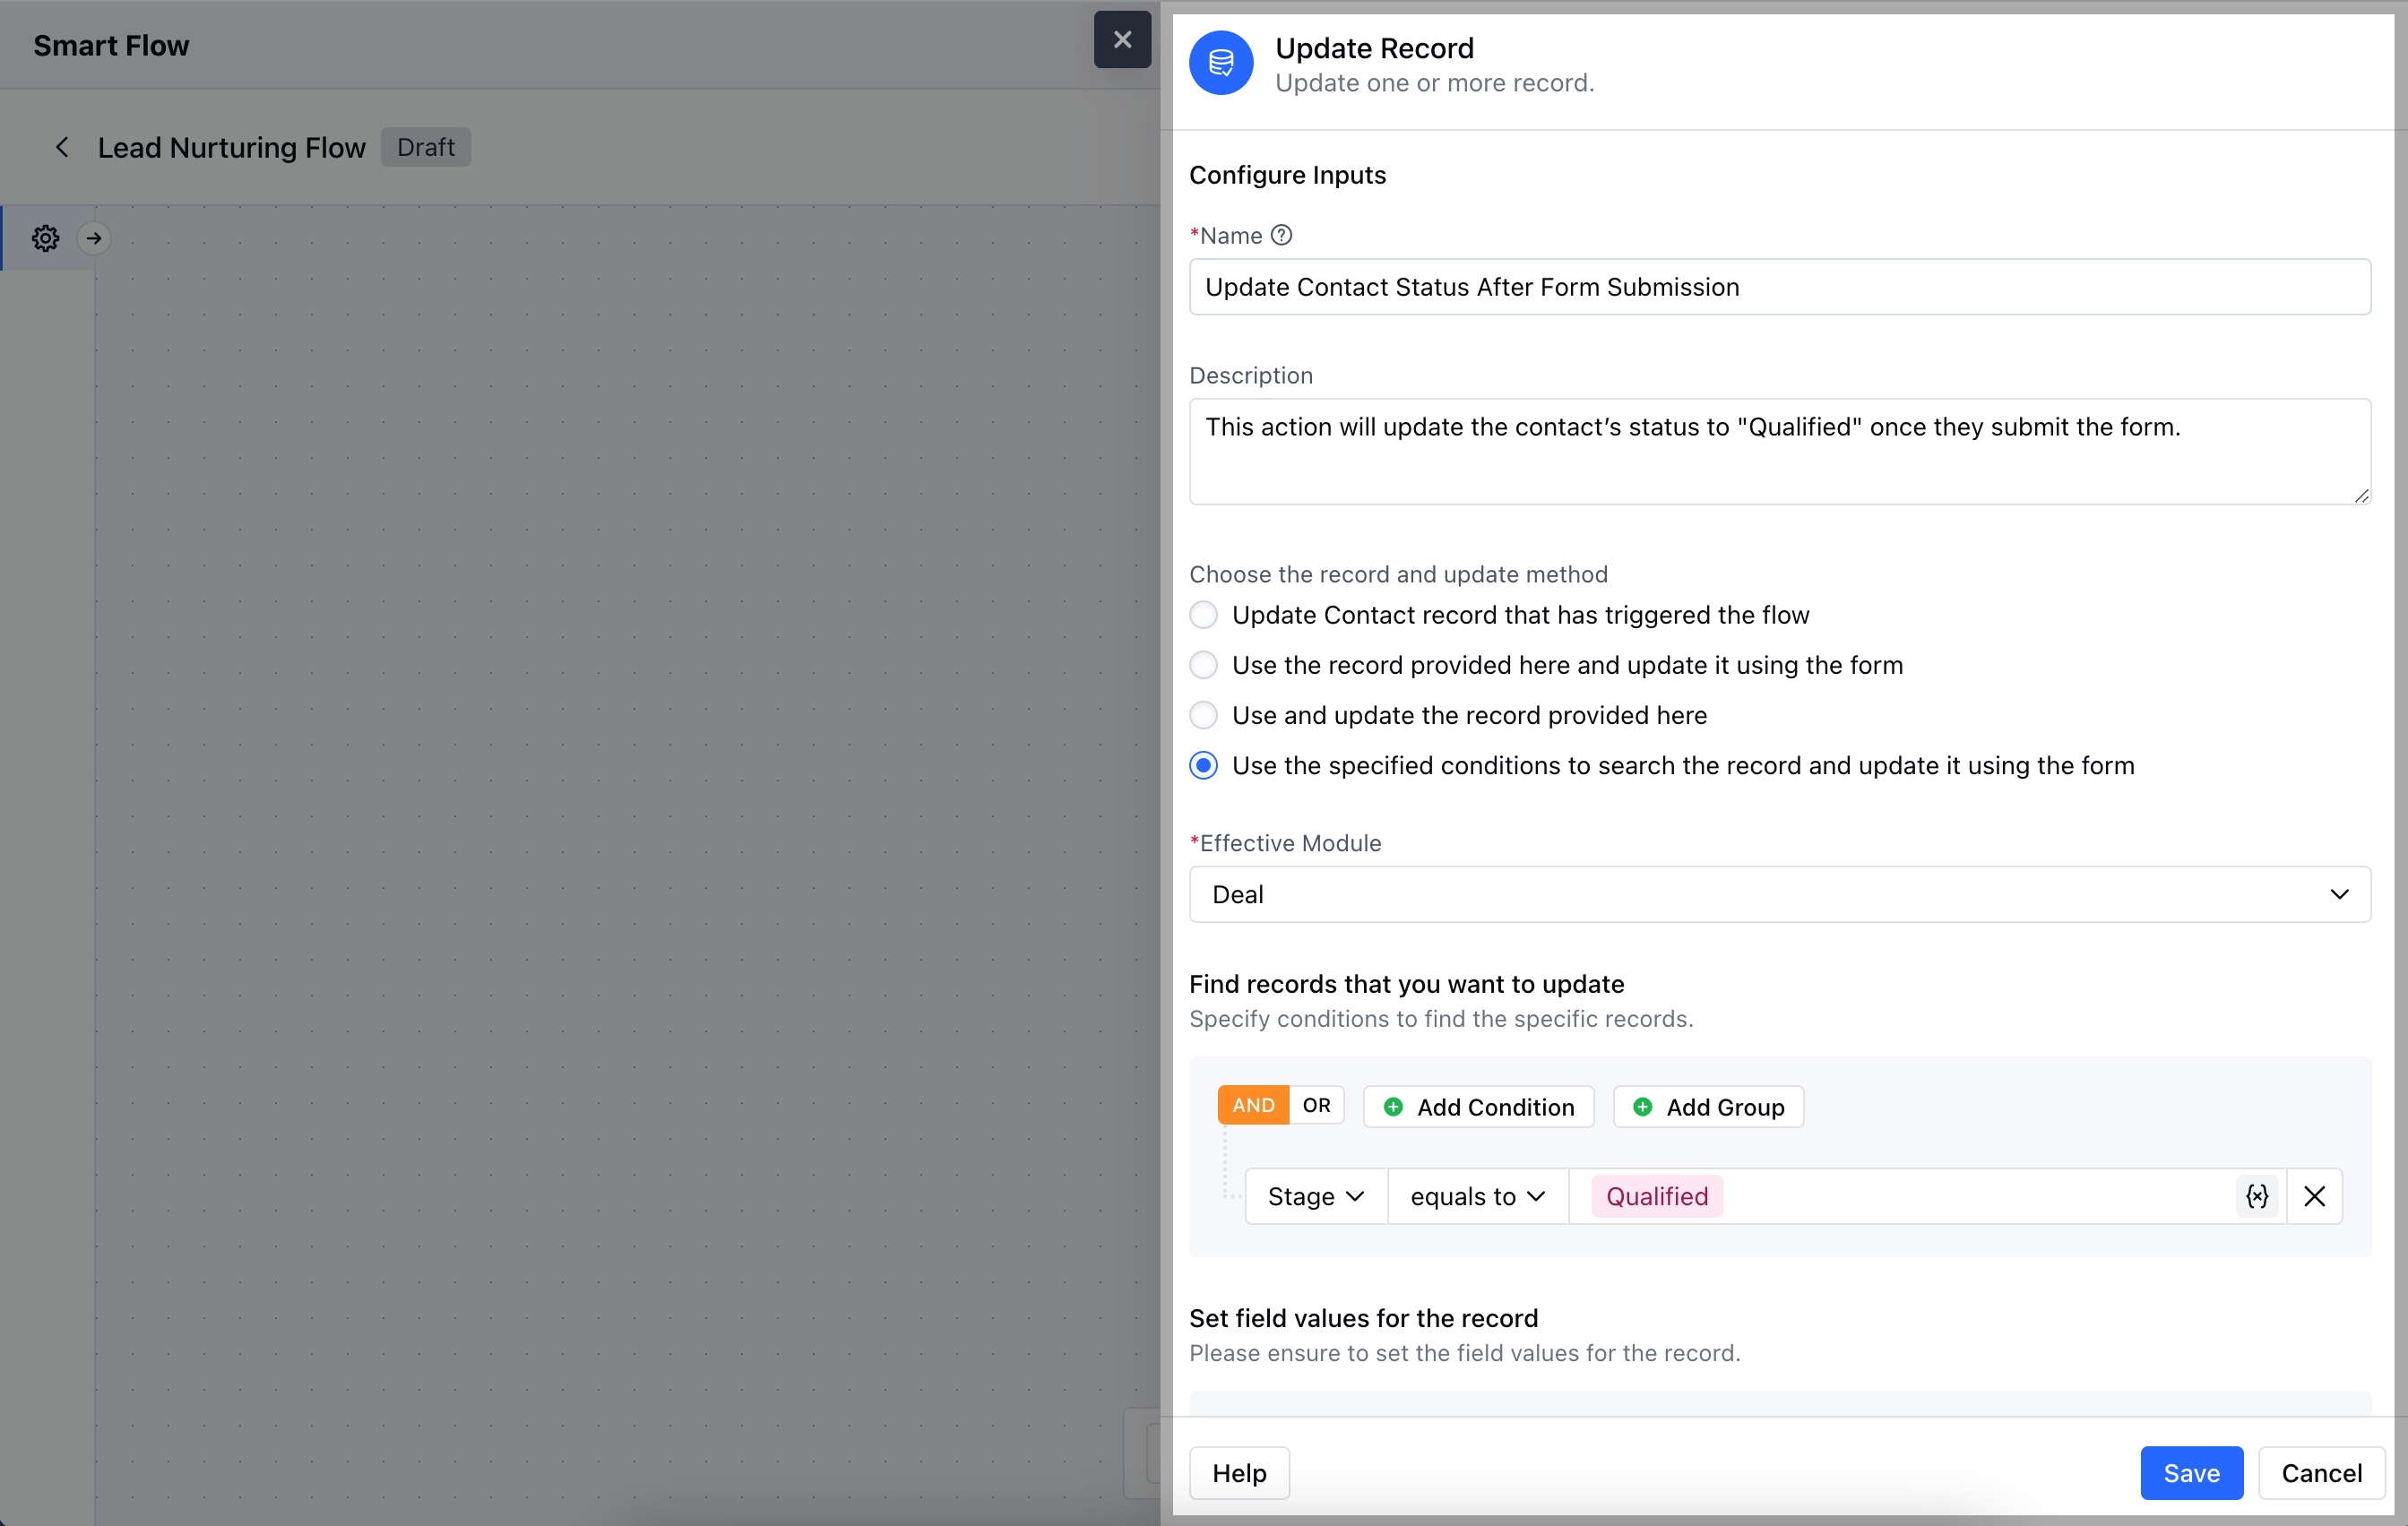Image resolution: width=2408 pixels, height=1526 pixels.
Task: Go back using the left chevron
Action: pos(62,147)
